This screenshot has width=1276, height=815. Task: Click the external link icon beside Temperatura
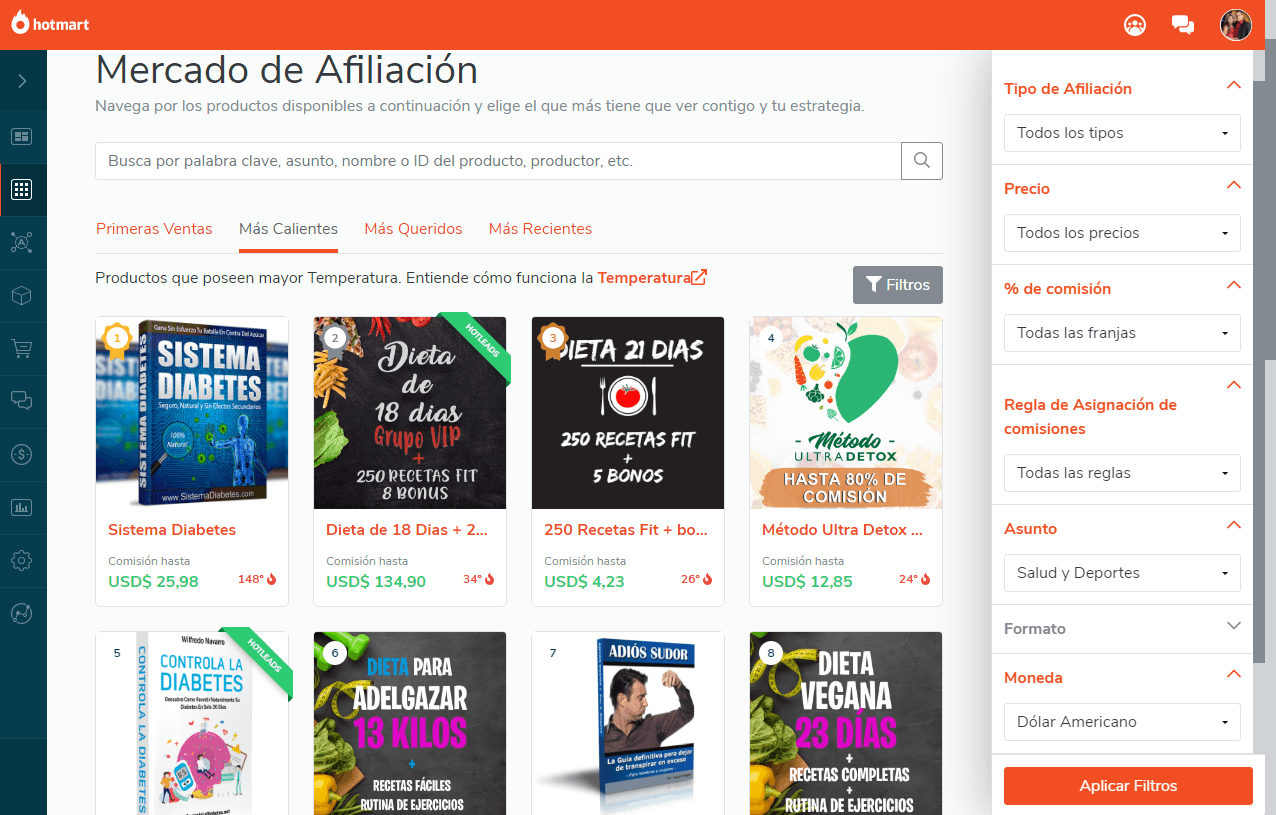tap(699, 277)
